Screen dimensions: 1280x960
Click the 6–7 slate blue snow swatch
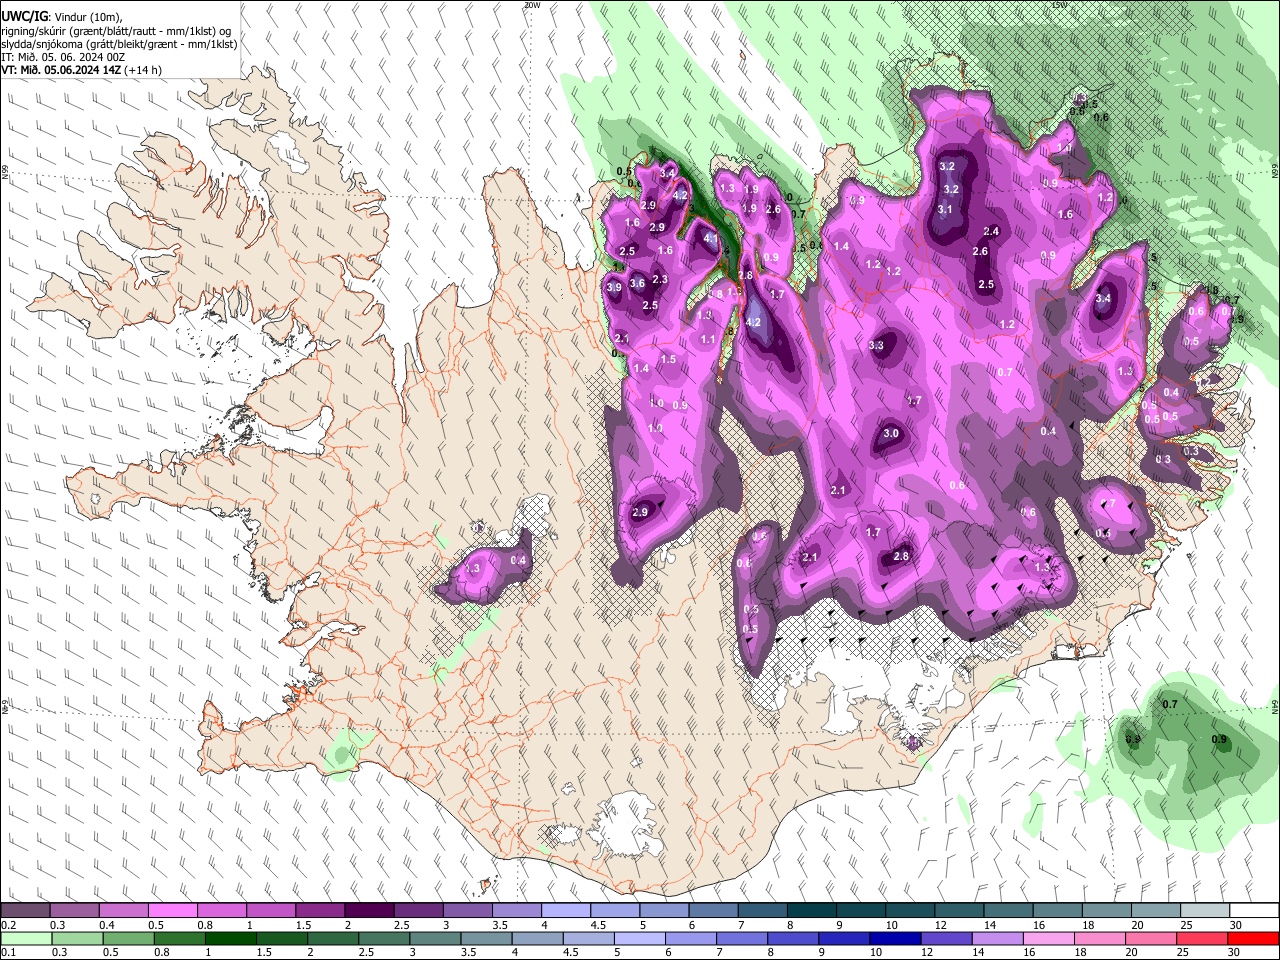(x=714, y=910)
